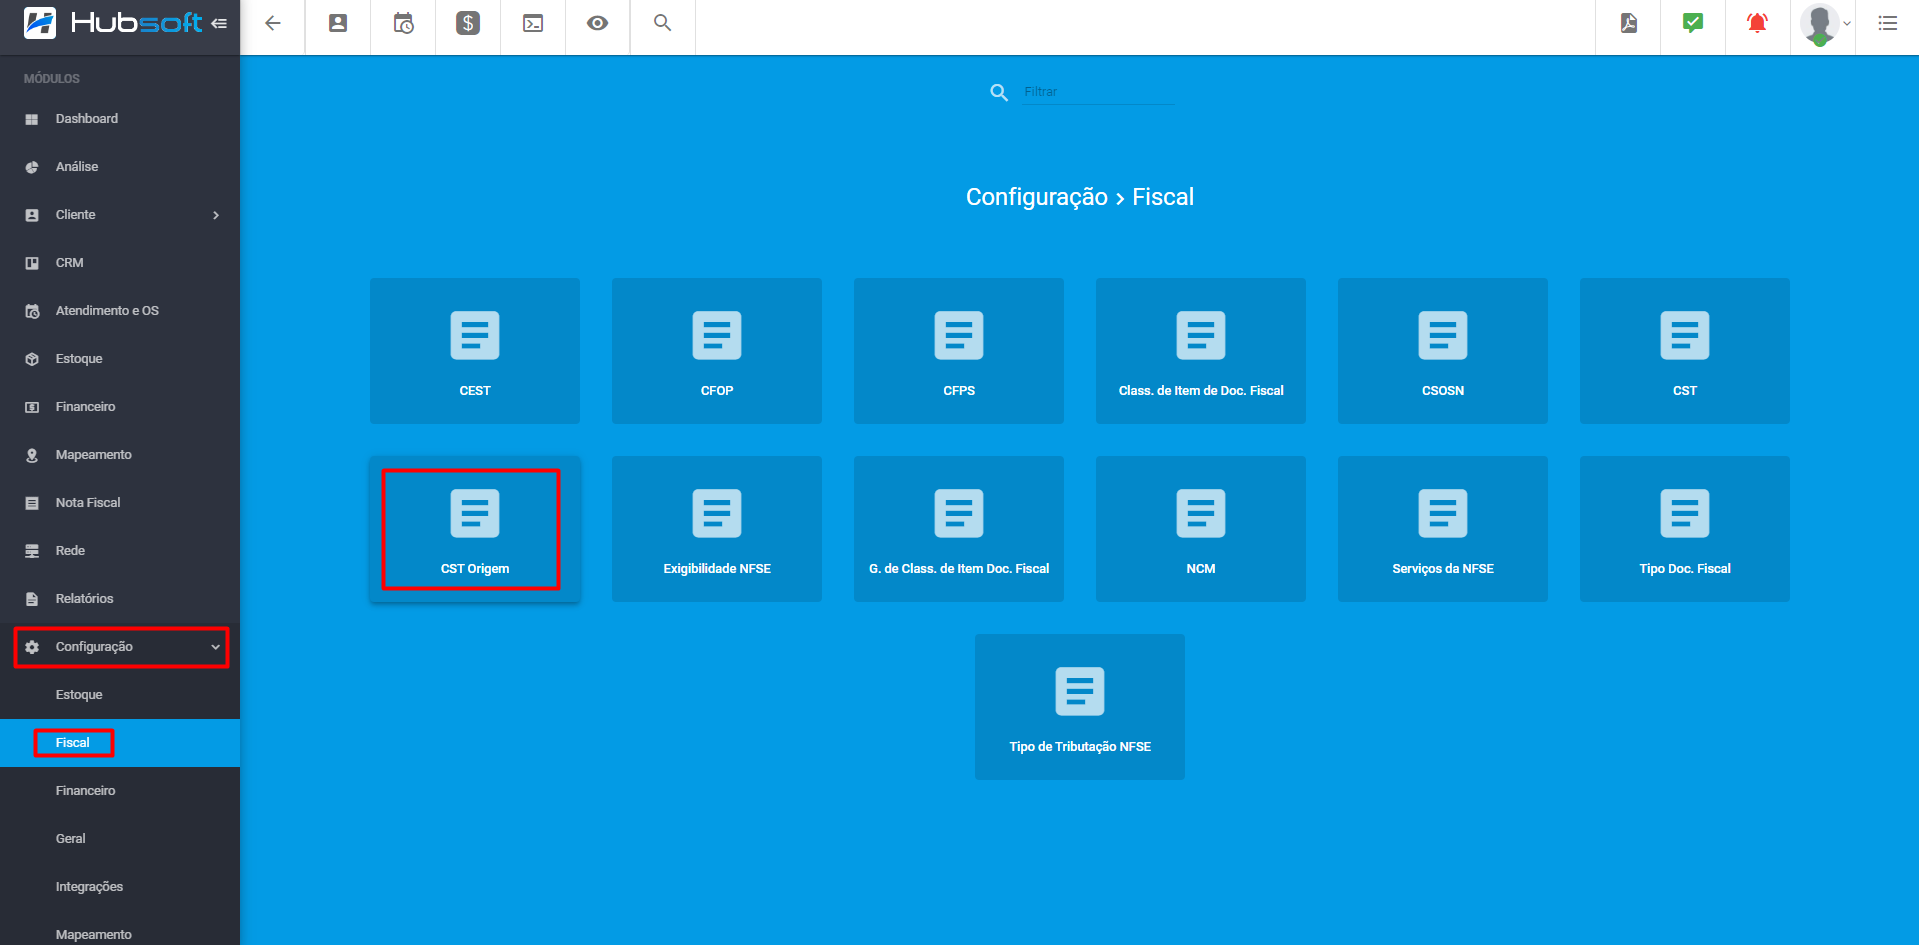The width and height of the screenshot is (1919, 945).
Task: Select Integrações under Configuração
Action: coord(120,887)
